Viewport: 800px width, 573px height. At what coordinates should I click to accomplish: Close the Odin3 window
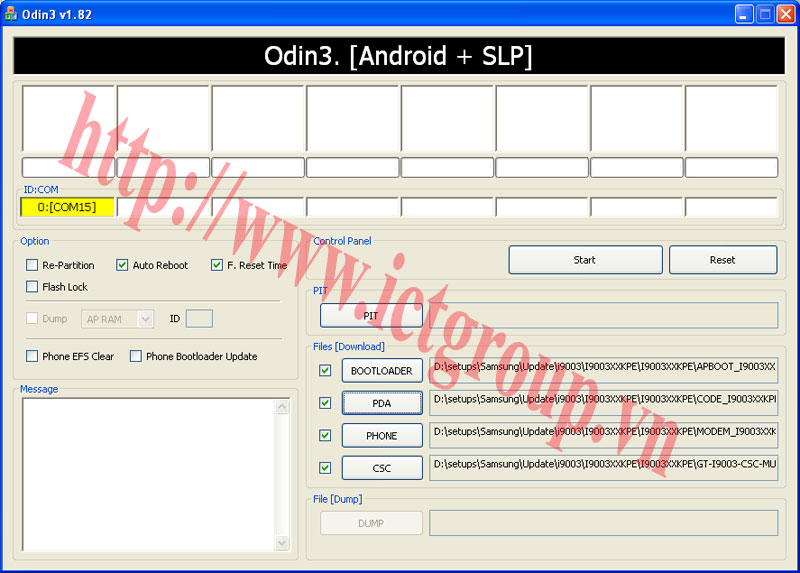[x=786, y=14]
